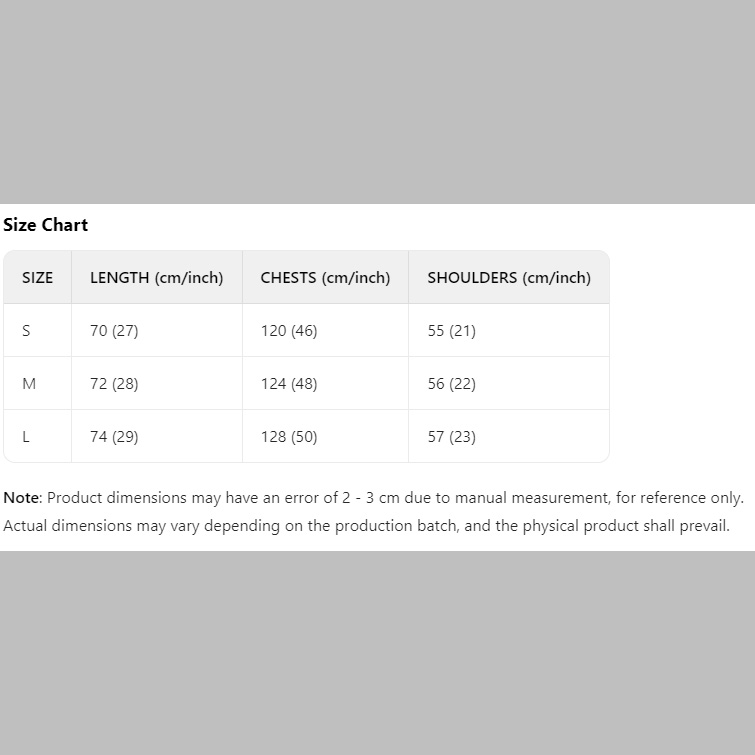Viewport: 755px width, 755px height.
Task: Select the CHESTS (cm/inch) column header
Action: [x=325, y=278]
